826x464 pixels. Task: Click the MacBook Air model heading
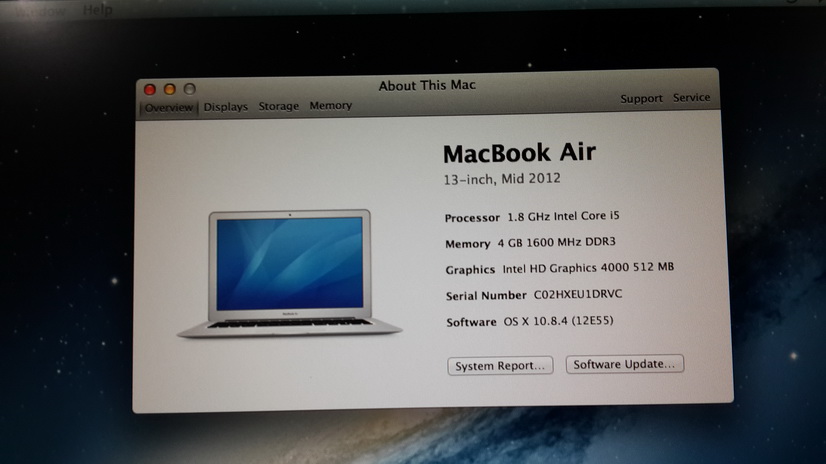[x=519, y=153]
